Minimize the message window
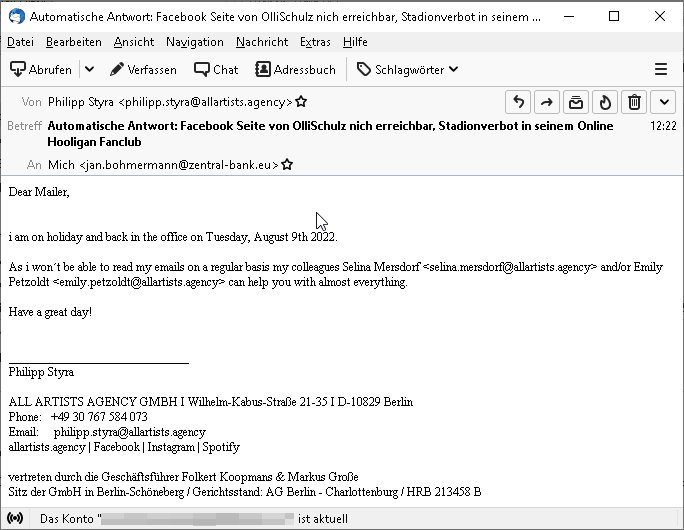This screenshot has height=530, width=684. click(568, 17)
